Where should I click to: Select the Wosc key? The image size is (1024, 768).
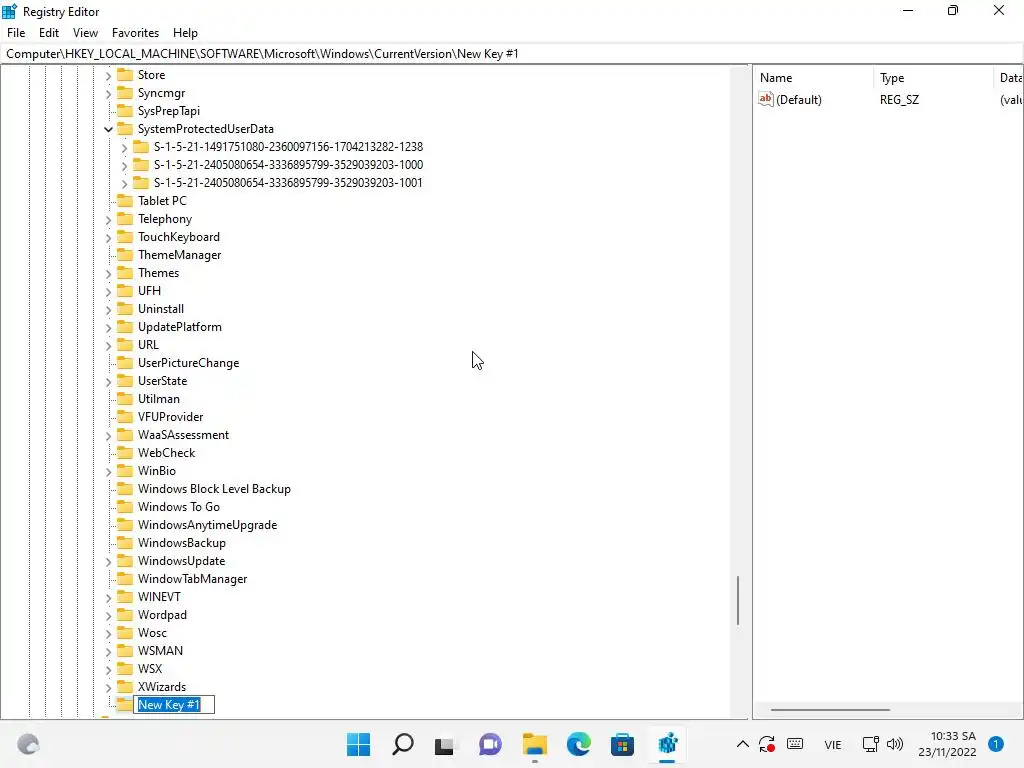[x=152, y=633]
